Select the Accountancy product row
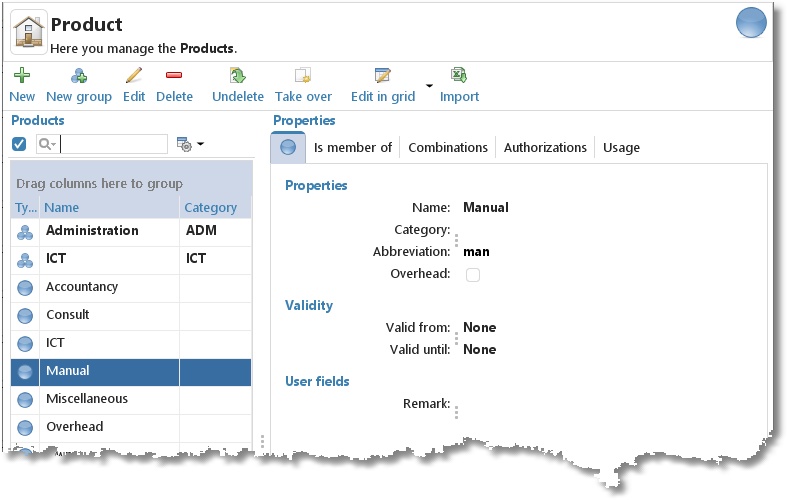This screenshot has width=788, height=502. (x=131, y=288)
